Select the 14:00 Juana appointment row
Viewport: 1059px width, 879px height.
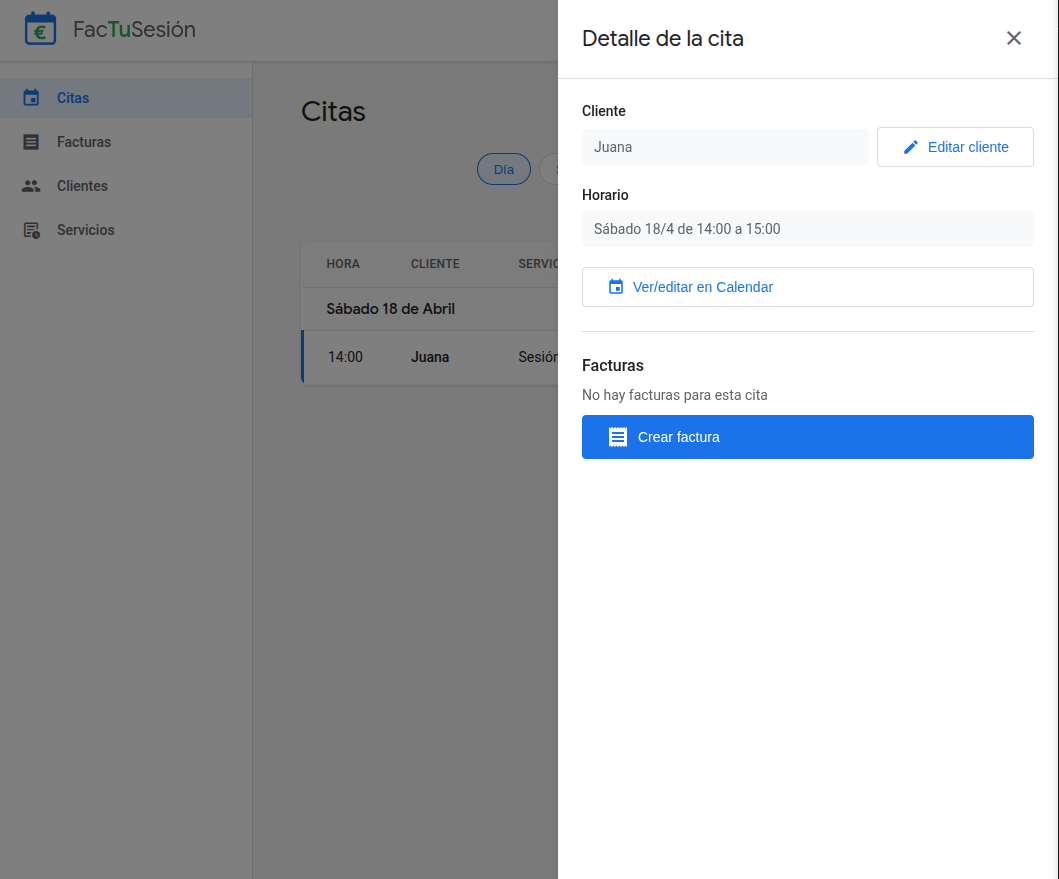(430, 357)
